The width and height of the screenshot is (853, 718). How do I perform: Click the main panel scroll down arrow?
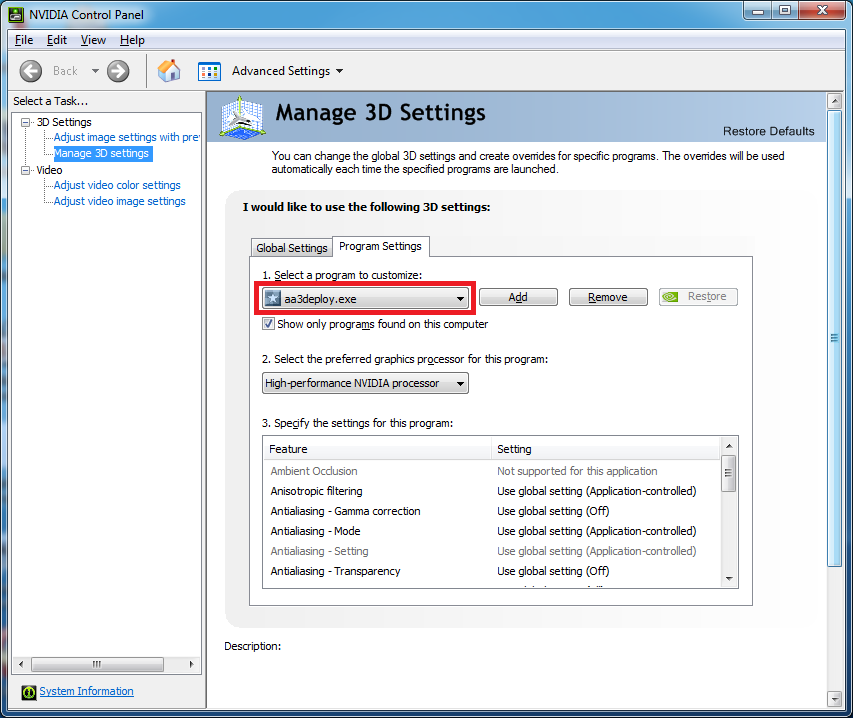click(x=834, y=698)
